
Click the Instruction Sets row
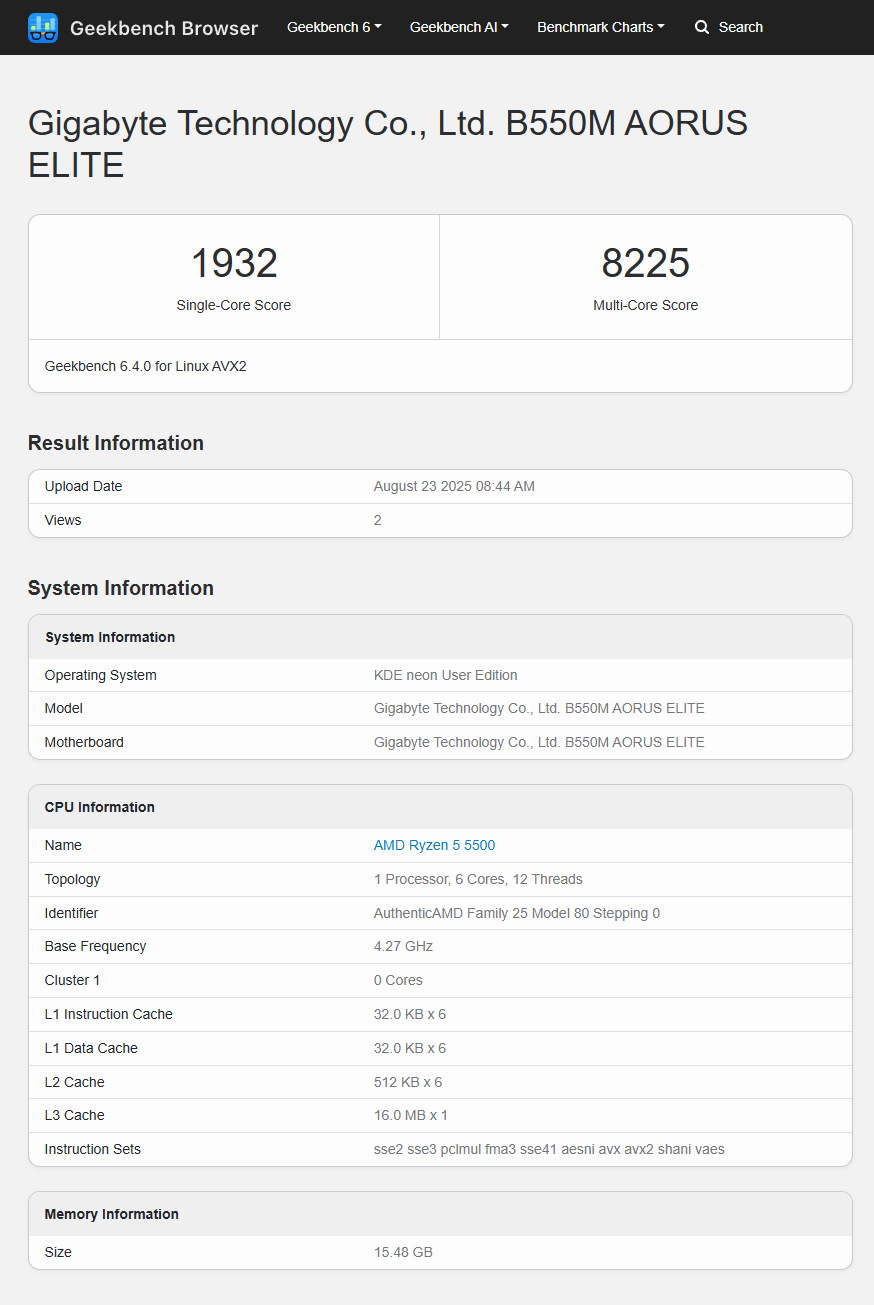440,1149
